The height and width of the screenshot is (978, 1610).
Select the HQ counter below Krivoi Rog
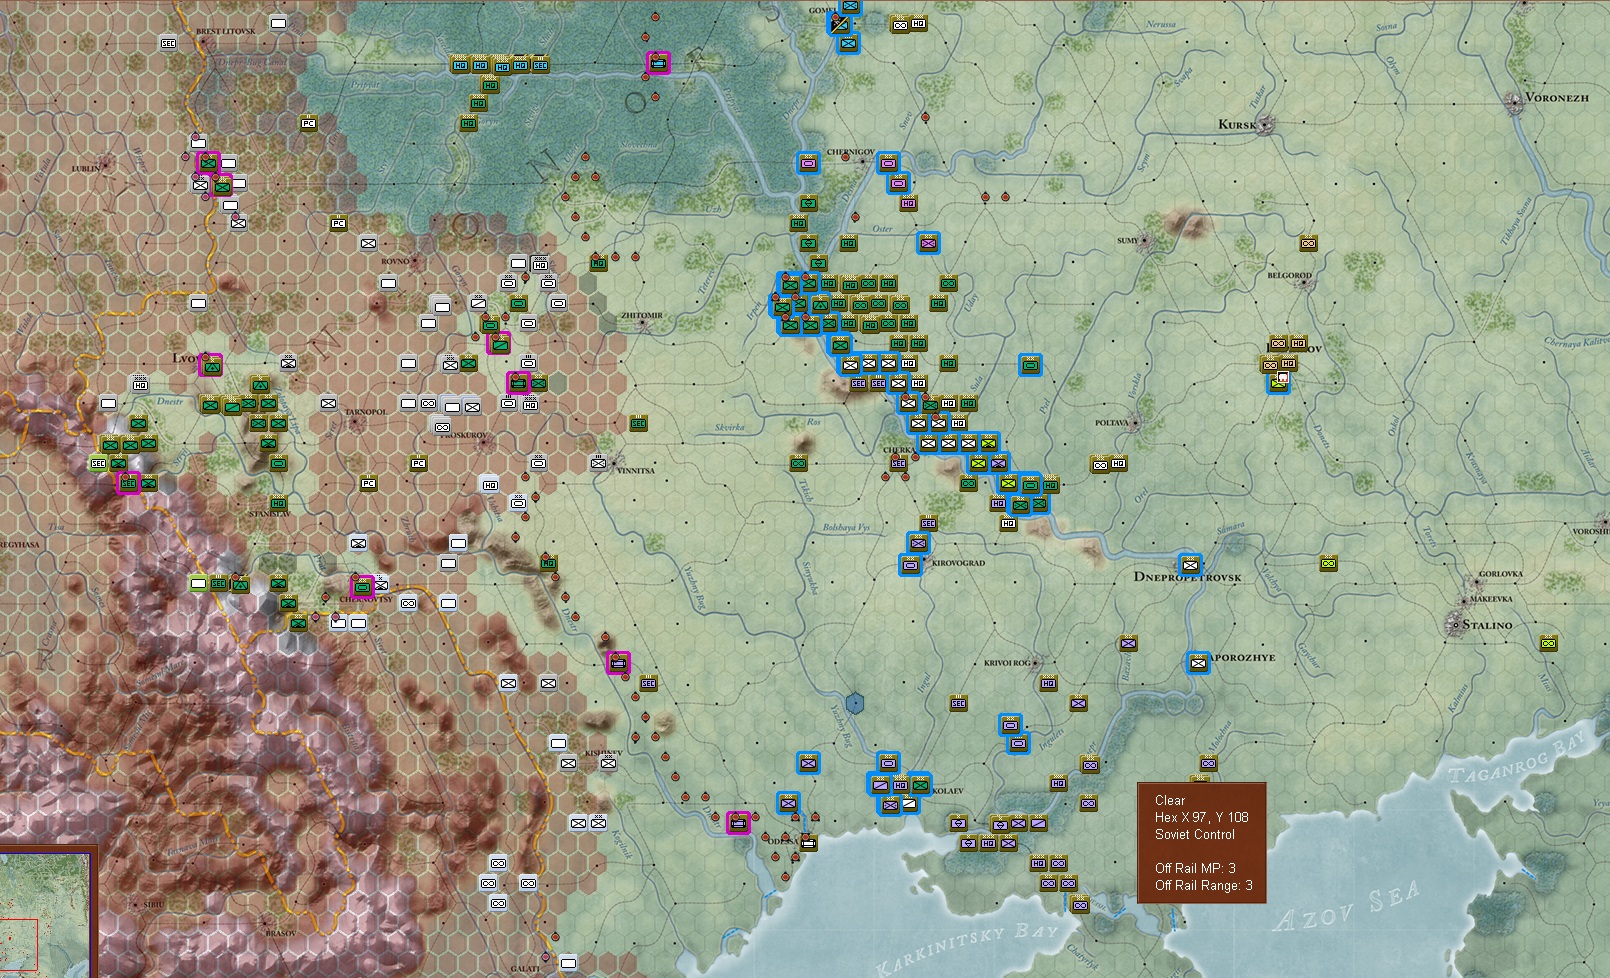[x=1048, y=683]
